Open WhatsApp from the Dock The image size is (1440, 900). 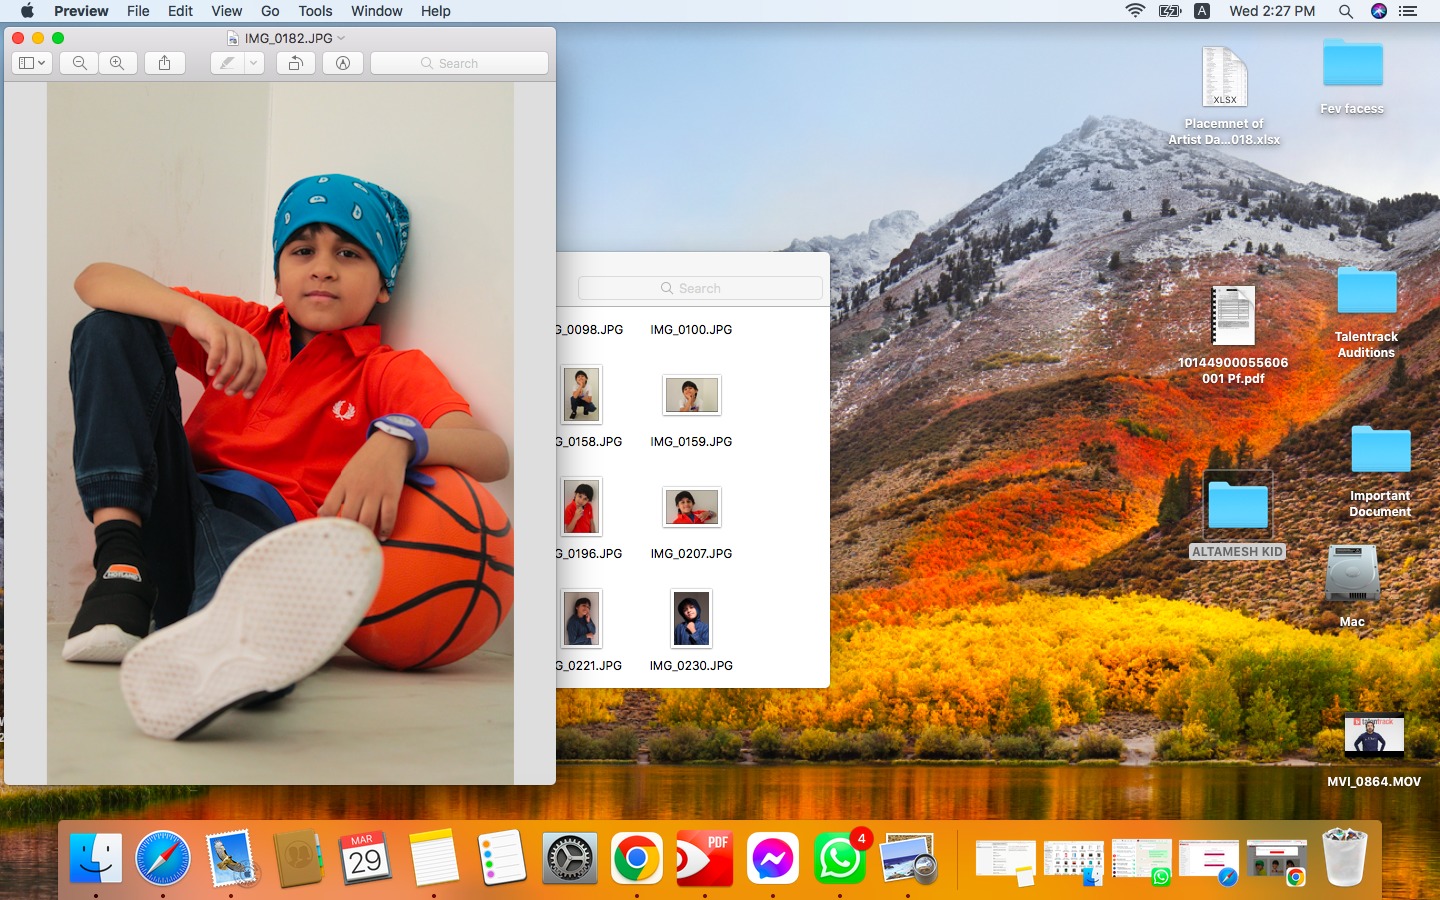coord(839,859)
